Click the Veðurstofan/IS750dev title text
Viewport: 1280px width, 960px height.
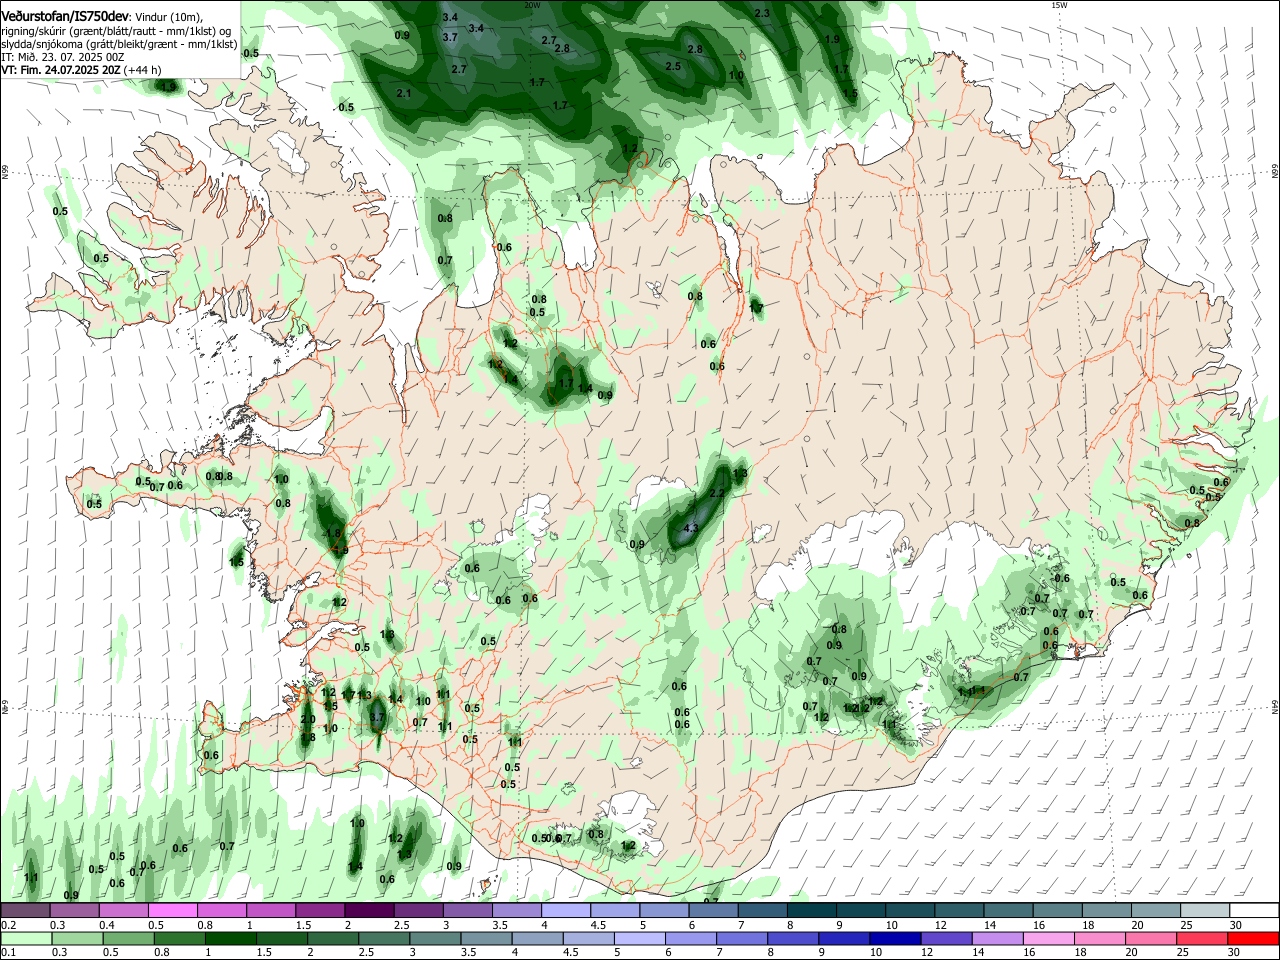[65, 17]
